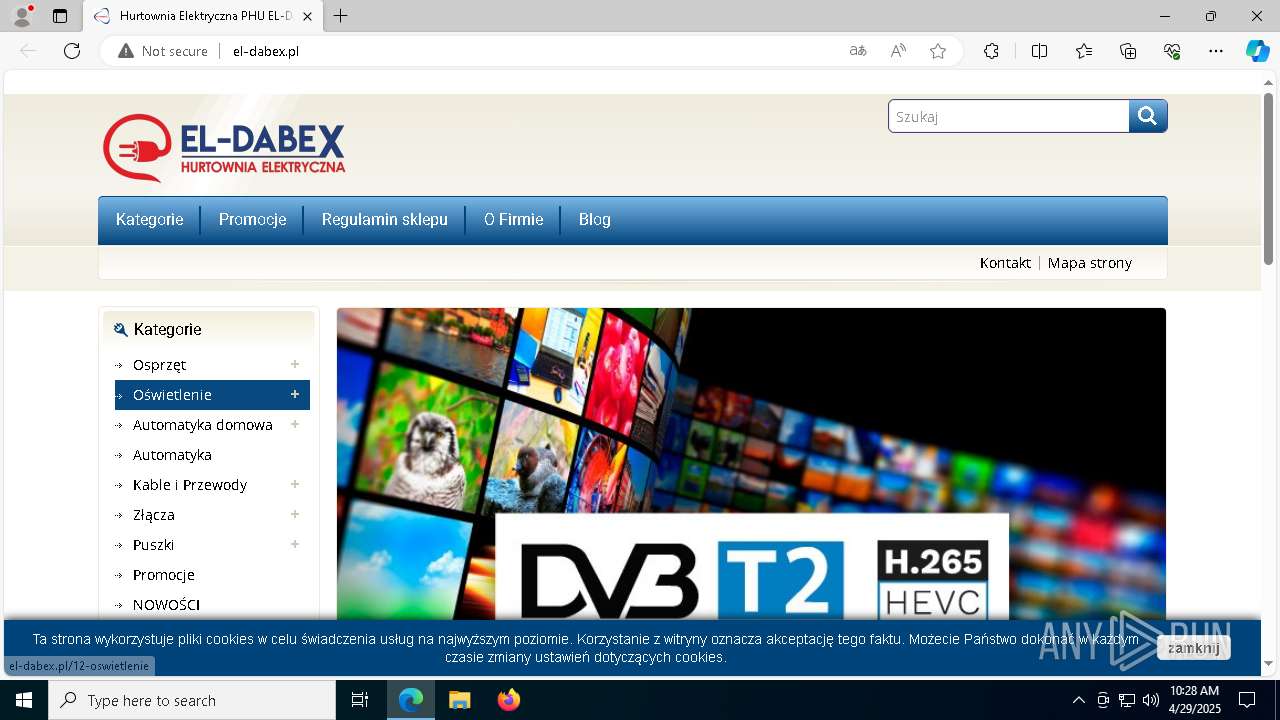Open Automatyka domowa category link
Viewport: 1280px width, 720px height.
tap(202, 425)
